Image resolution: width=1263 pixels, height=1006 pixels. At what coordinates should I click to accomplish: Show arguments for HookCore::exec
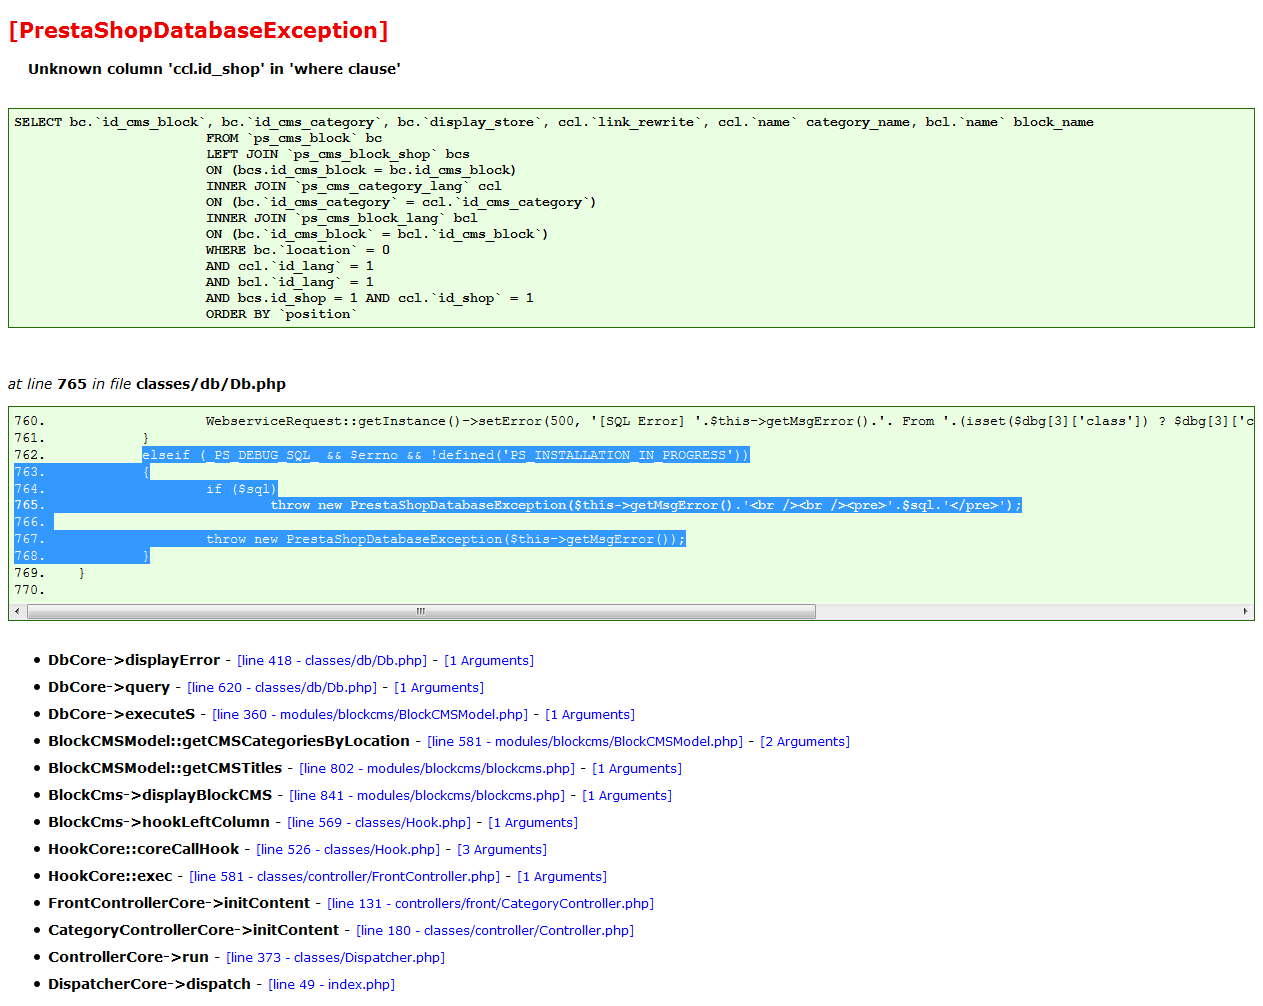tap(562, 877)
